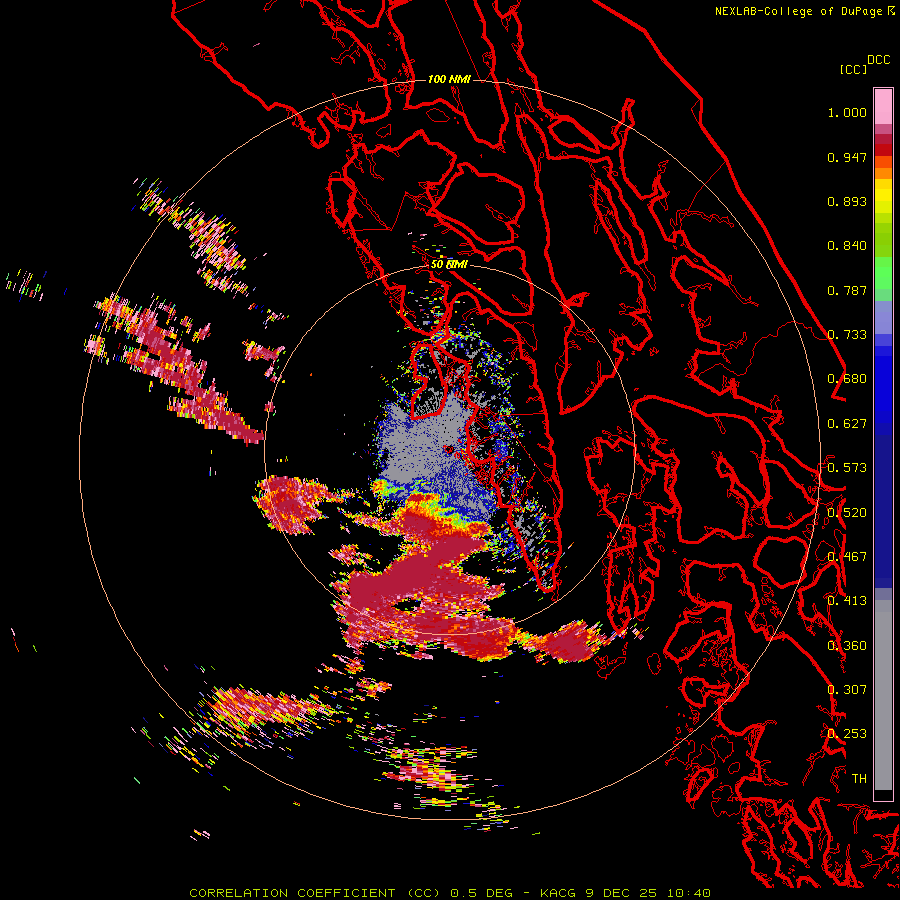Image resolution: width=900 pixels, height=900 pixels.
Task: Click the radar site center marker
Action: coord(449,450)
